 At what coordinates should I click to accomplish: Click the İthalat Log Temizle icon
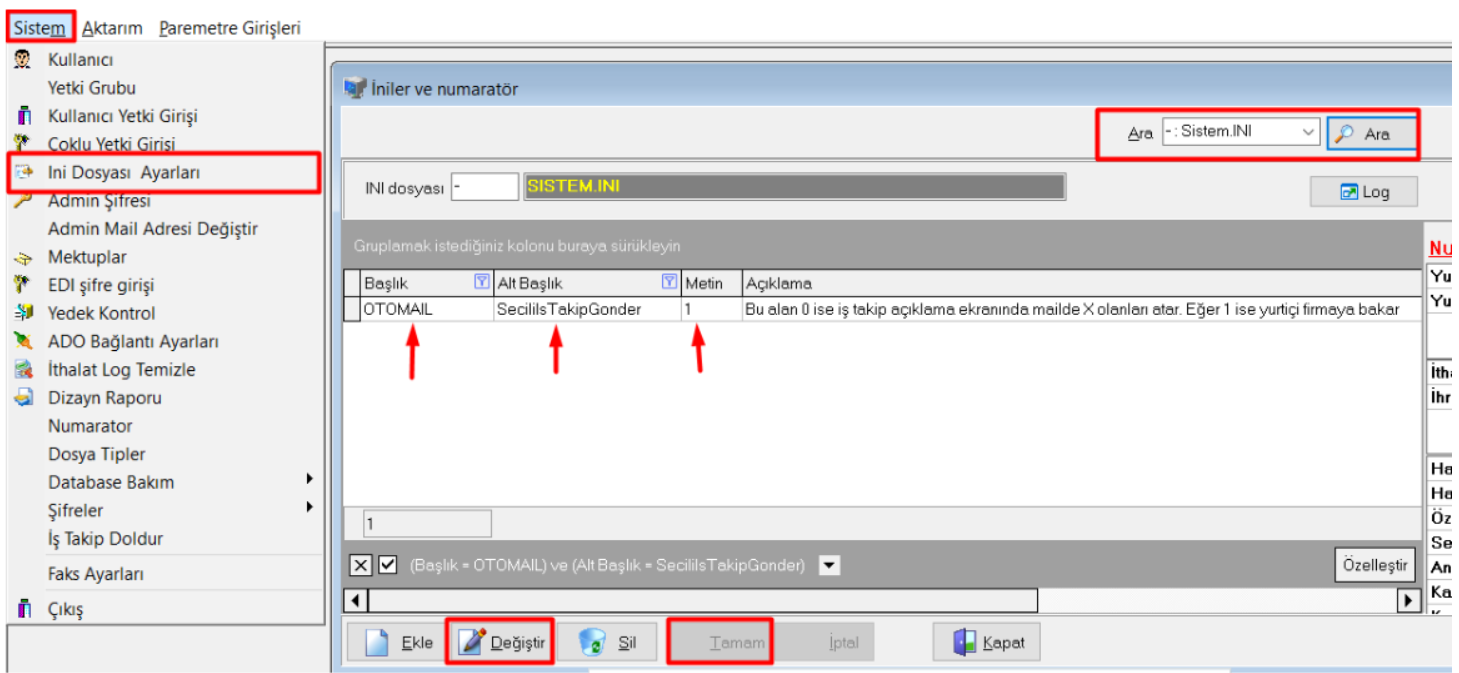(23, 370)
